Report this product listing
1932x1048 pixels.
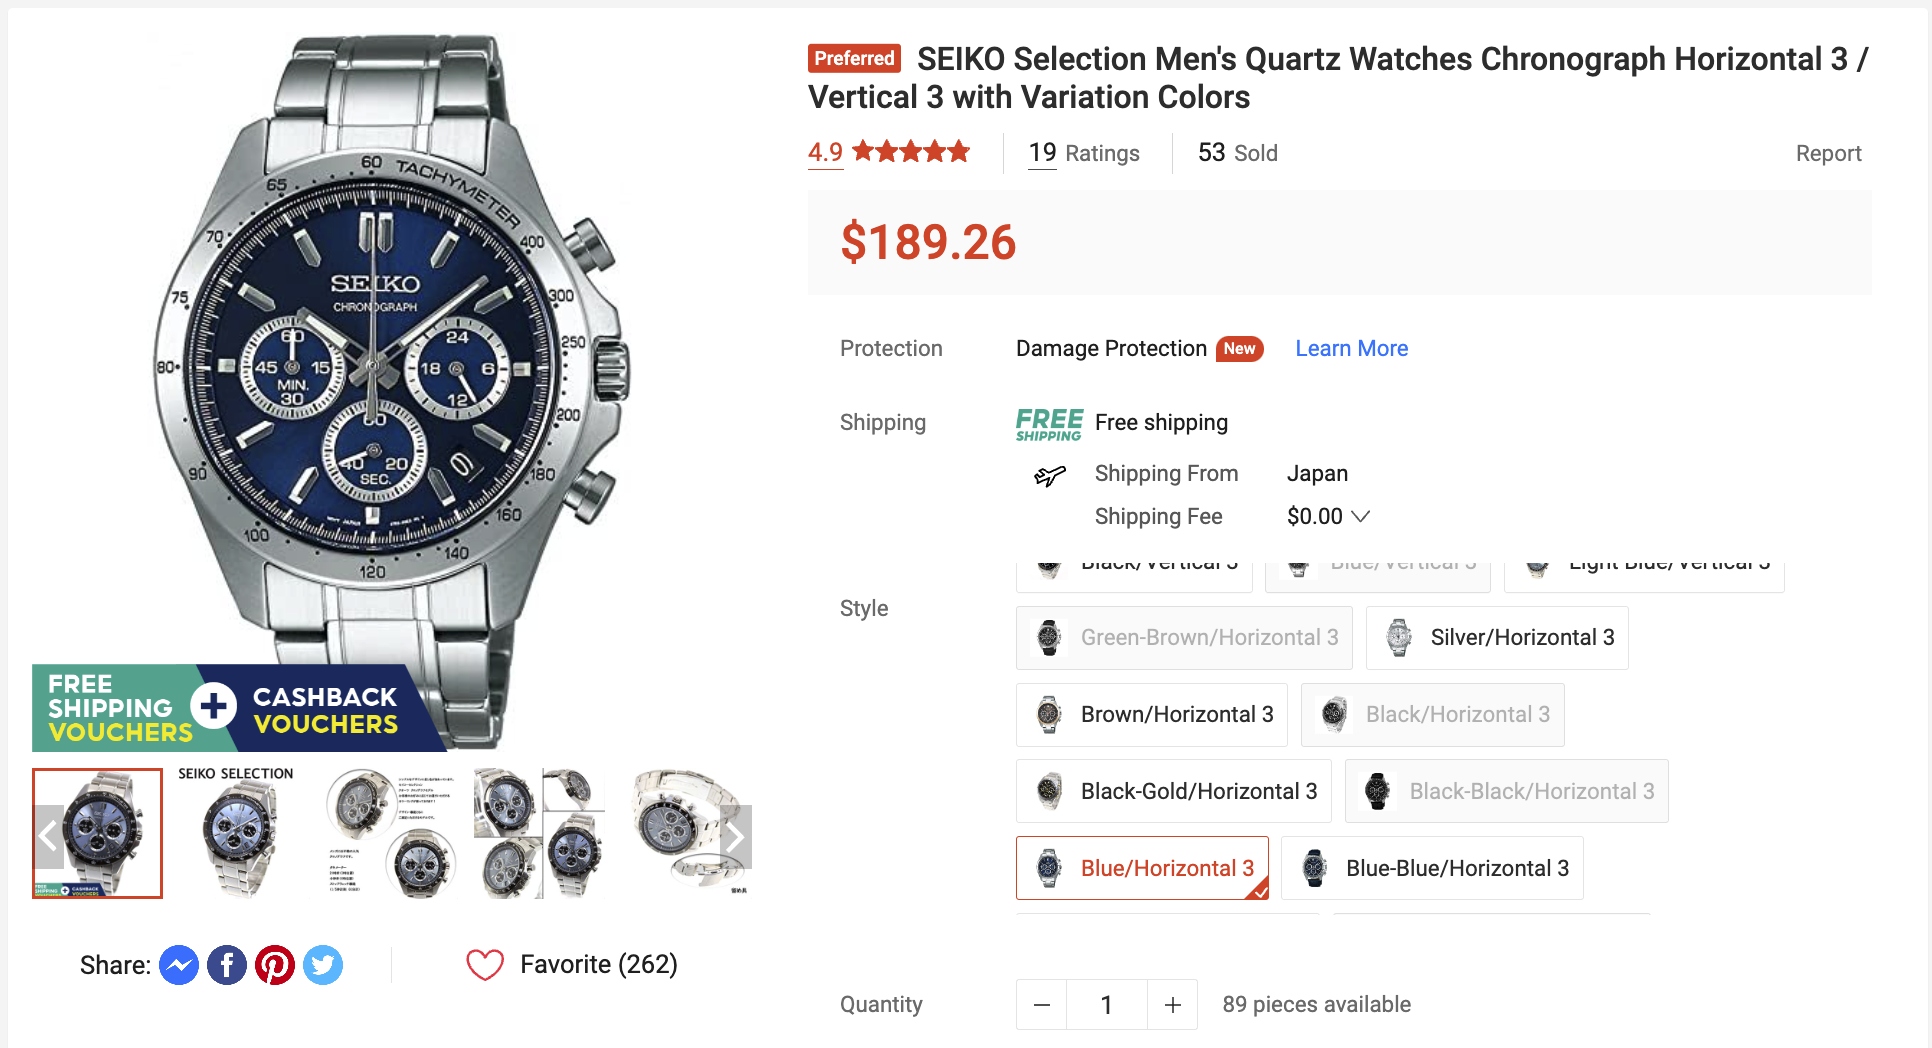[1828, 154]
